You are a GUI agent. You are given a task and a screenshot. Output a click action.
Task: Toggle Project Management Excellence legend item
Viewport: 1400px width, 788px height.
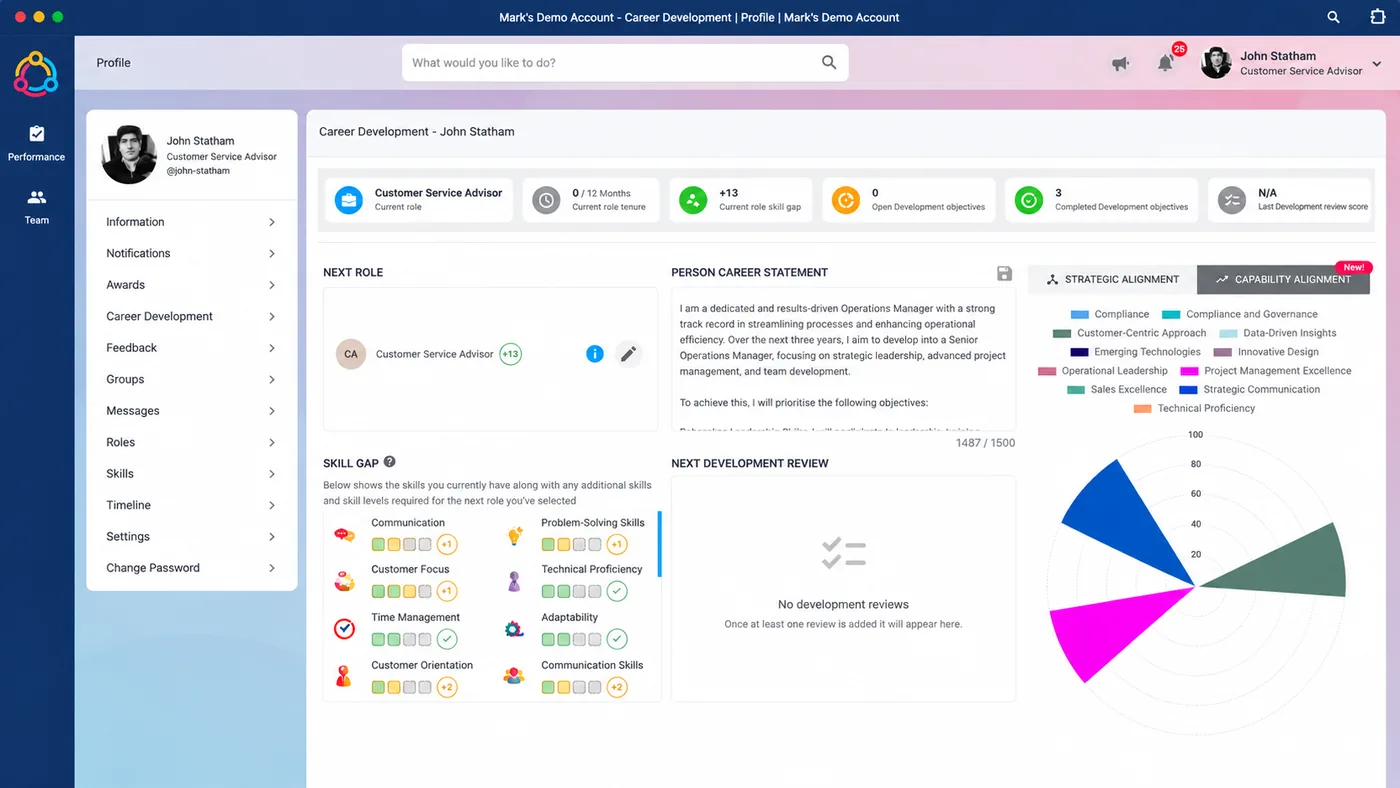(1265, 371)
